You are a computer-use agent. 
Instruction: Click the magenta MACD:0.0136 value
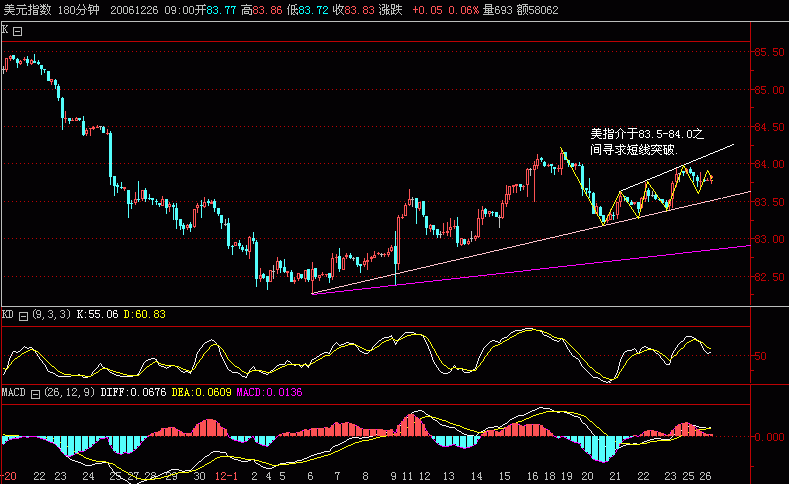click(x=269, y=392)
